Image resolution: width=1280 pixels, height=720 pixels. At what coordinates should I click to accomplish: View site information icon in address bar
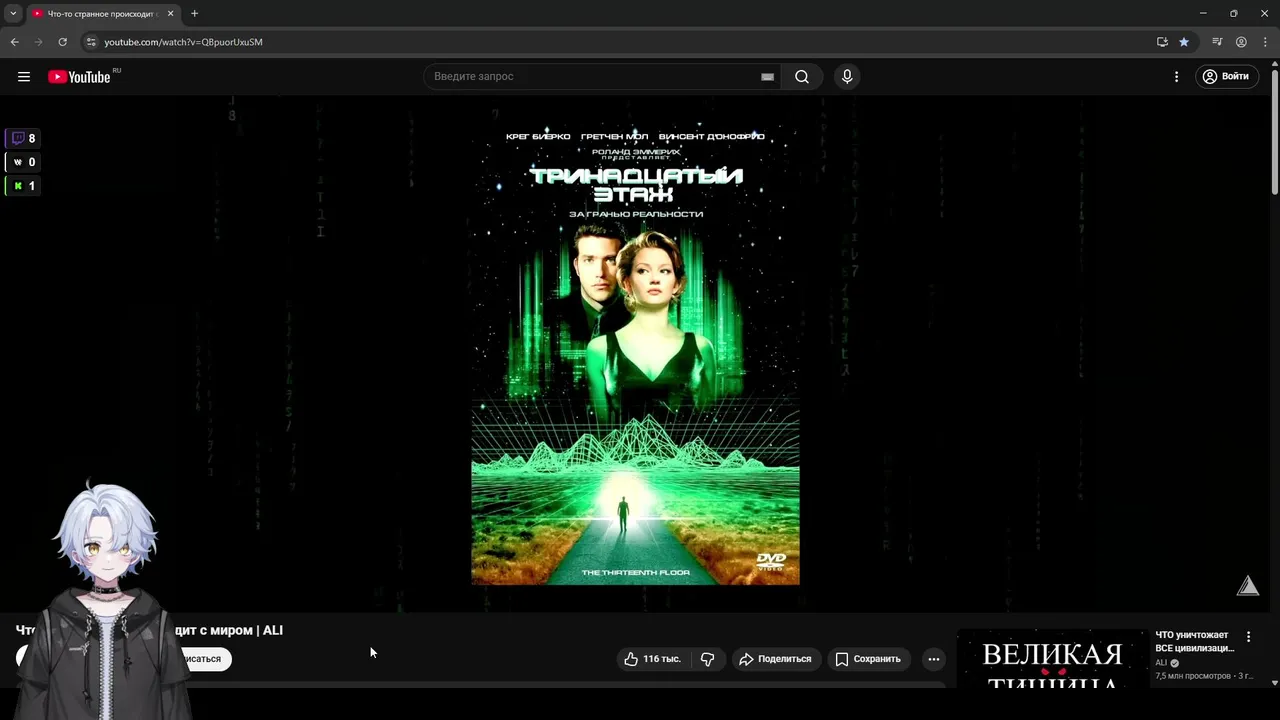click(x=90, y=42)
